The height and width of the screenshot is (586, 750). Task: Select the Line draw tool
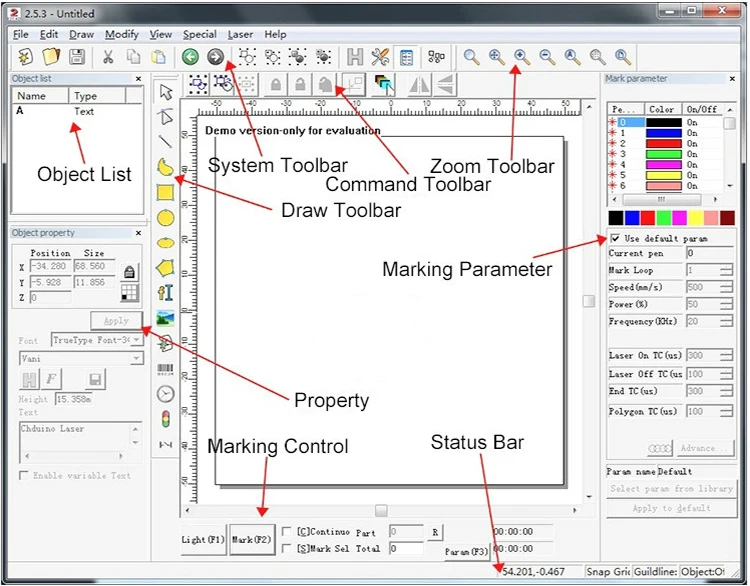pyautogui.click(x=165, y=142)
